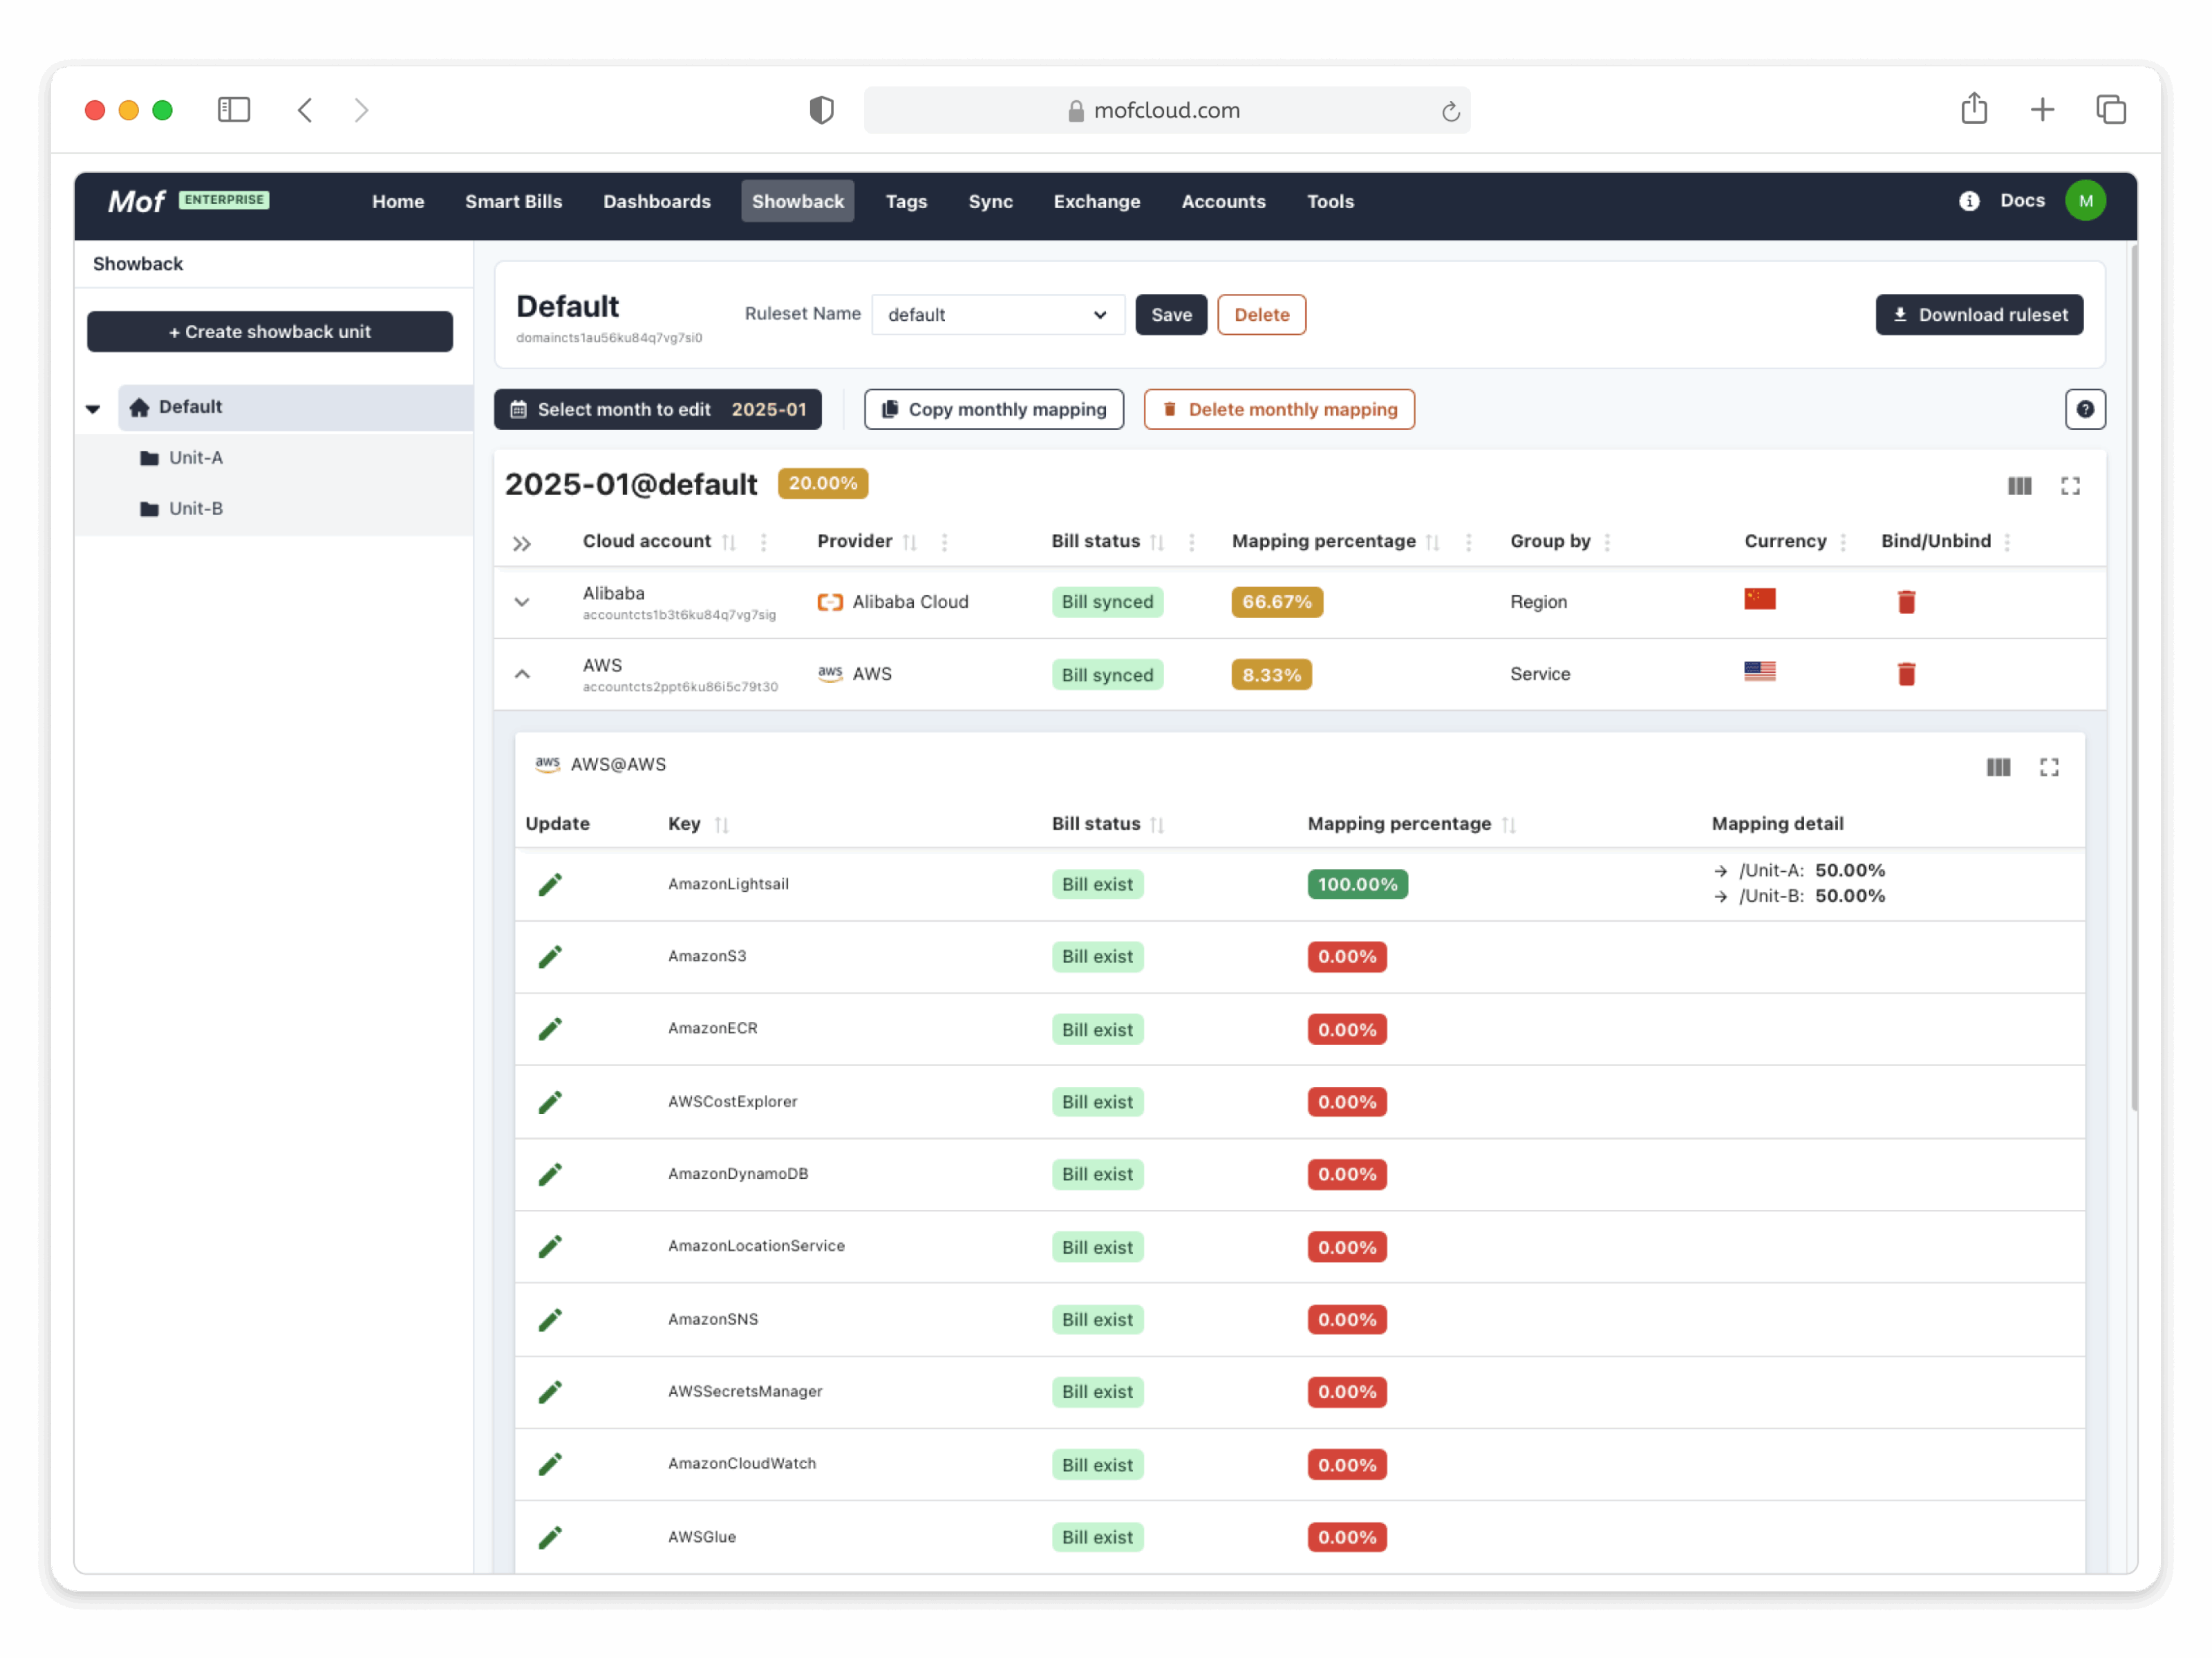The height and width of the screenshot is (1658, 2212).
Task: Edit the AWSSecretsManager mapping
Action: click(550, 1392)
